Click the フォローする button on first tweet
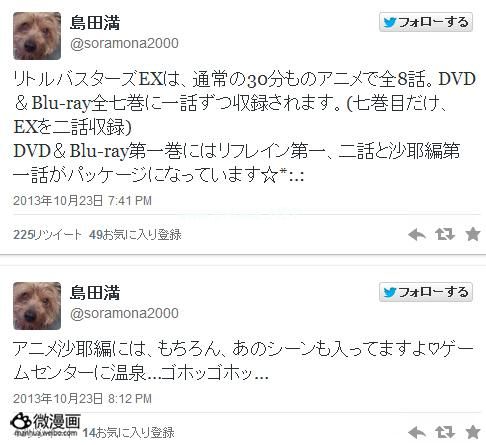The height and width of the screenshot is (445, 486). tap(426, 22)
